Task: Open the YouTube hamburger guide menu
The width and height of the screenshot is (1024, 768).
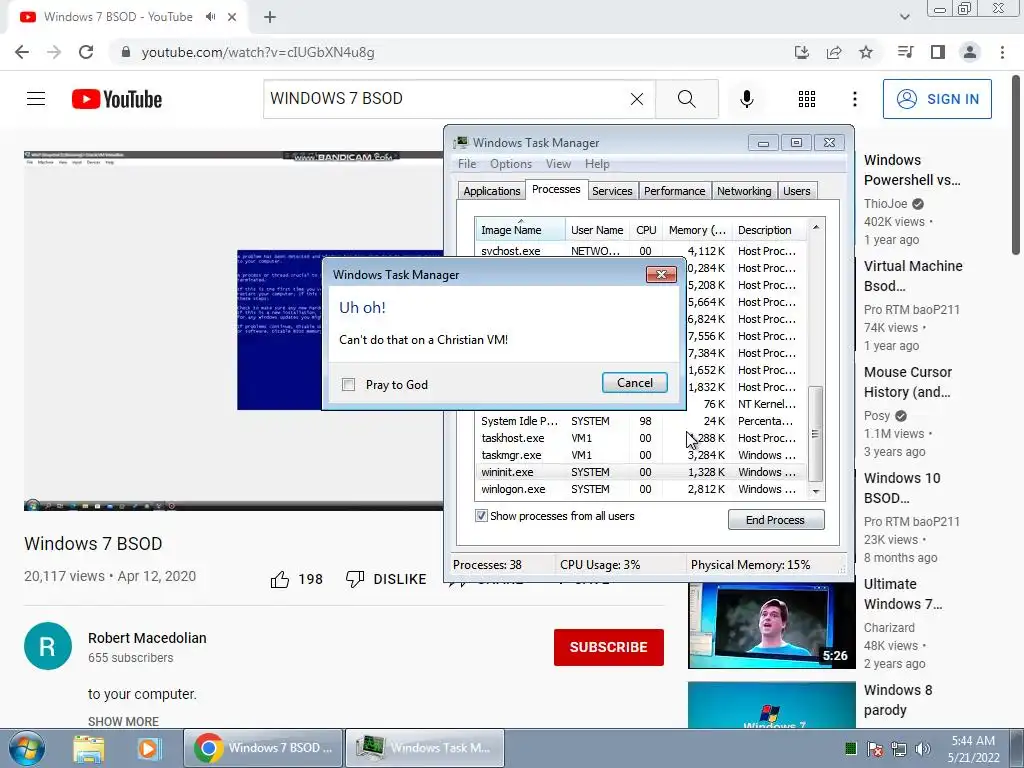Action: [36, 99]
